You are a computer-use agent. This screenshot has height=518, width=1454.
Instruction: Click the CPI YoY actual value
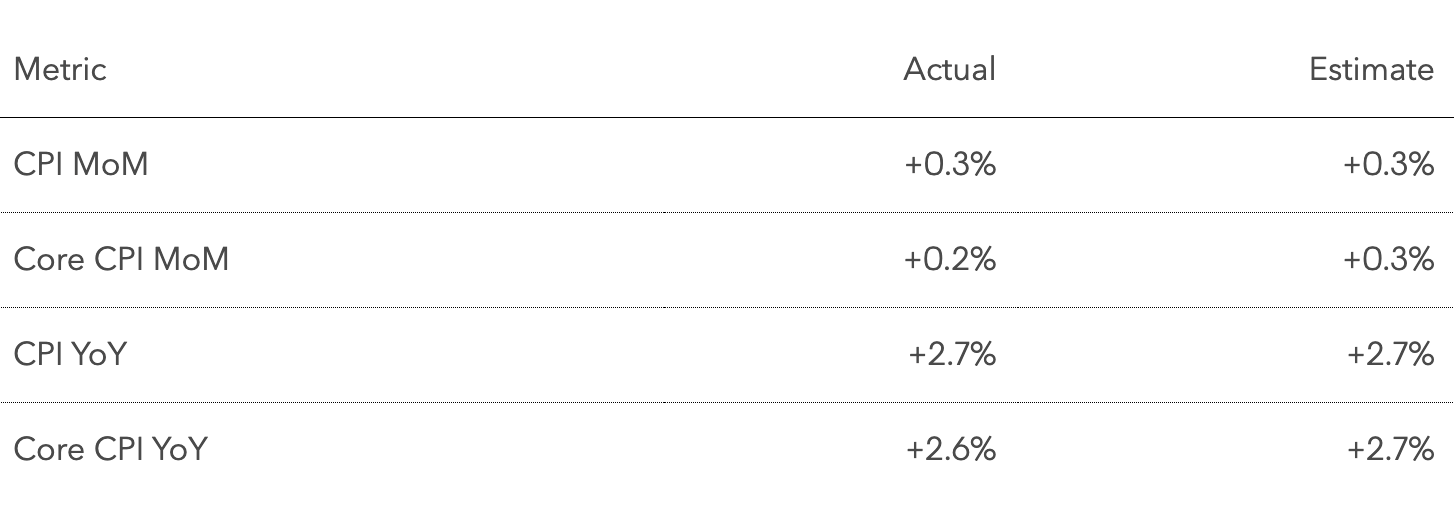click(x=952, y=354)
